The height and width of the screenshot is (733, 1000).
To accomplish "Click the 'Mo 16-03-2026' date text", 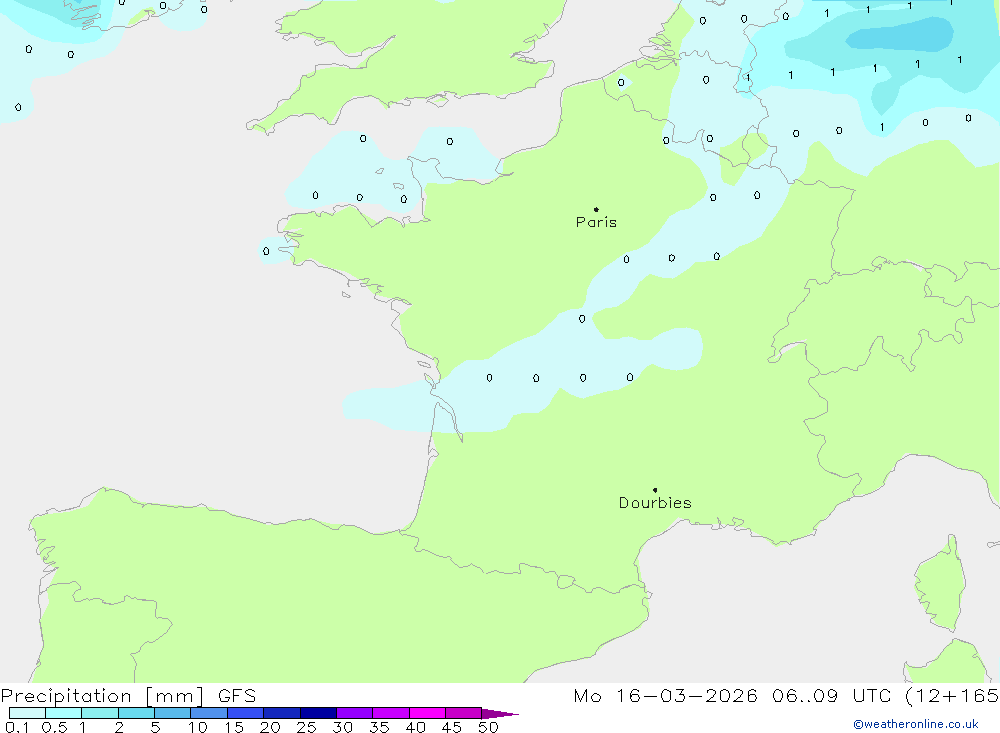I will click(665, 695).
